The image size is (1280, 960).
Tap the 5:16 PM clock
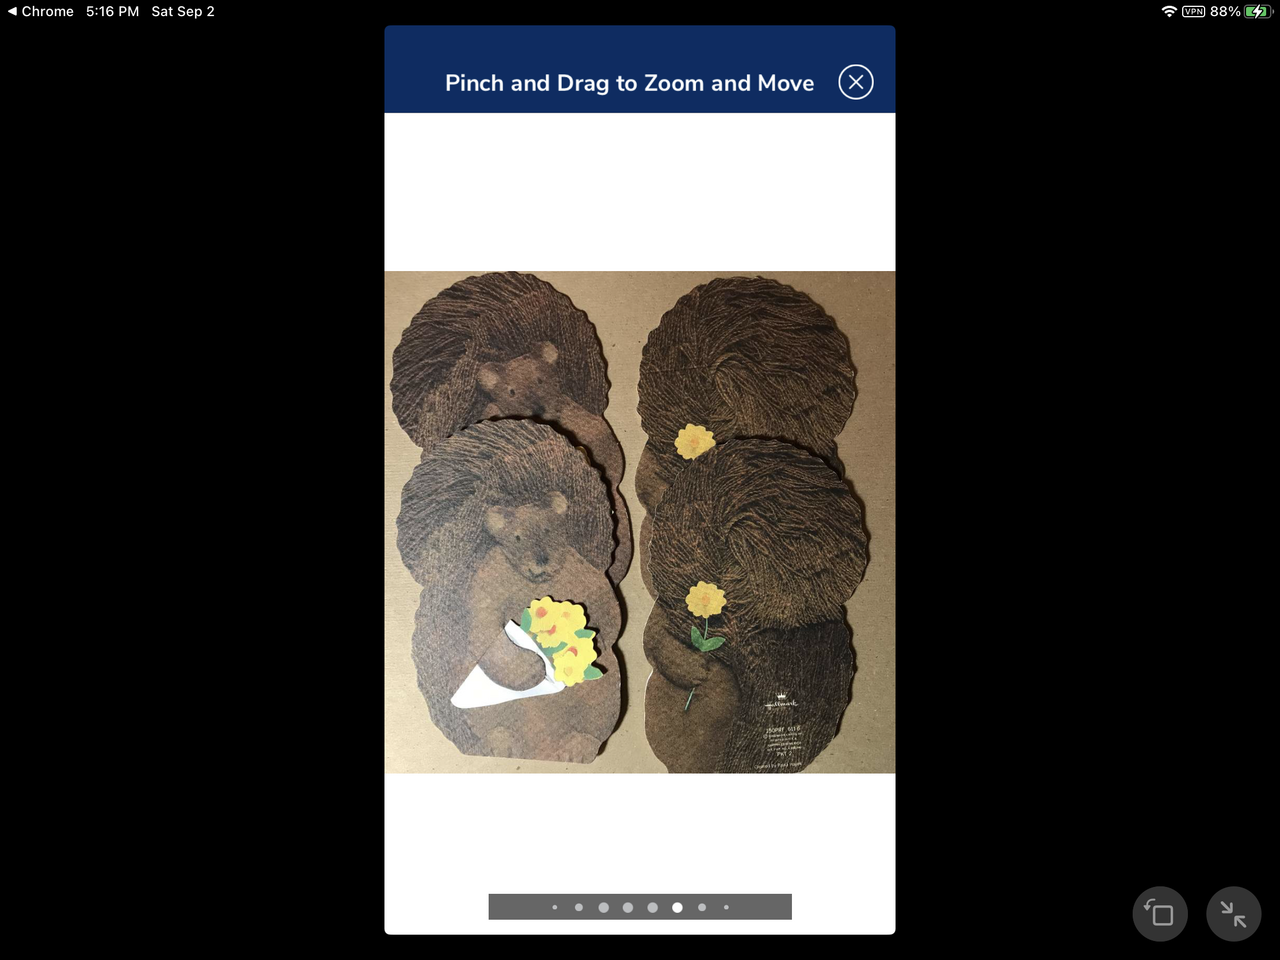112,11
